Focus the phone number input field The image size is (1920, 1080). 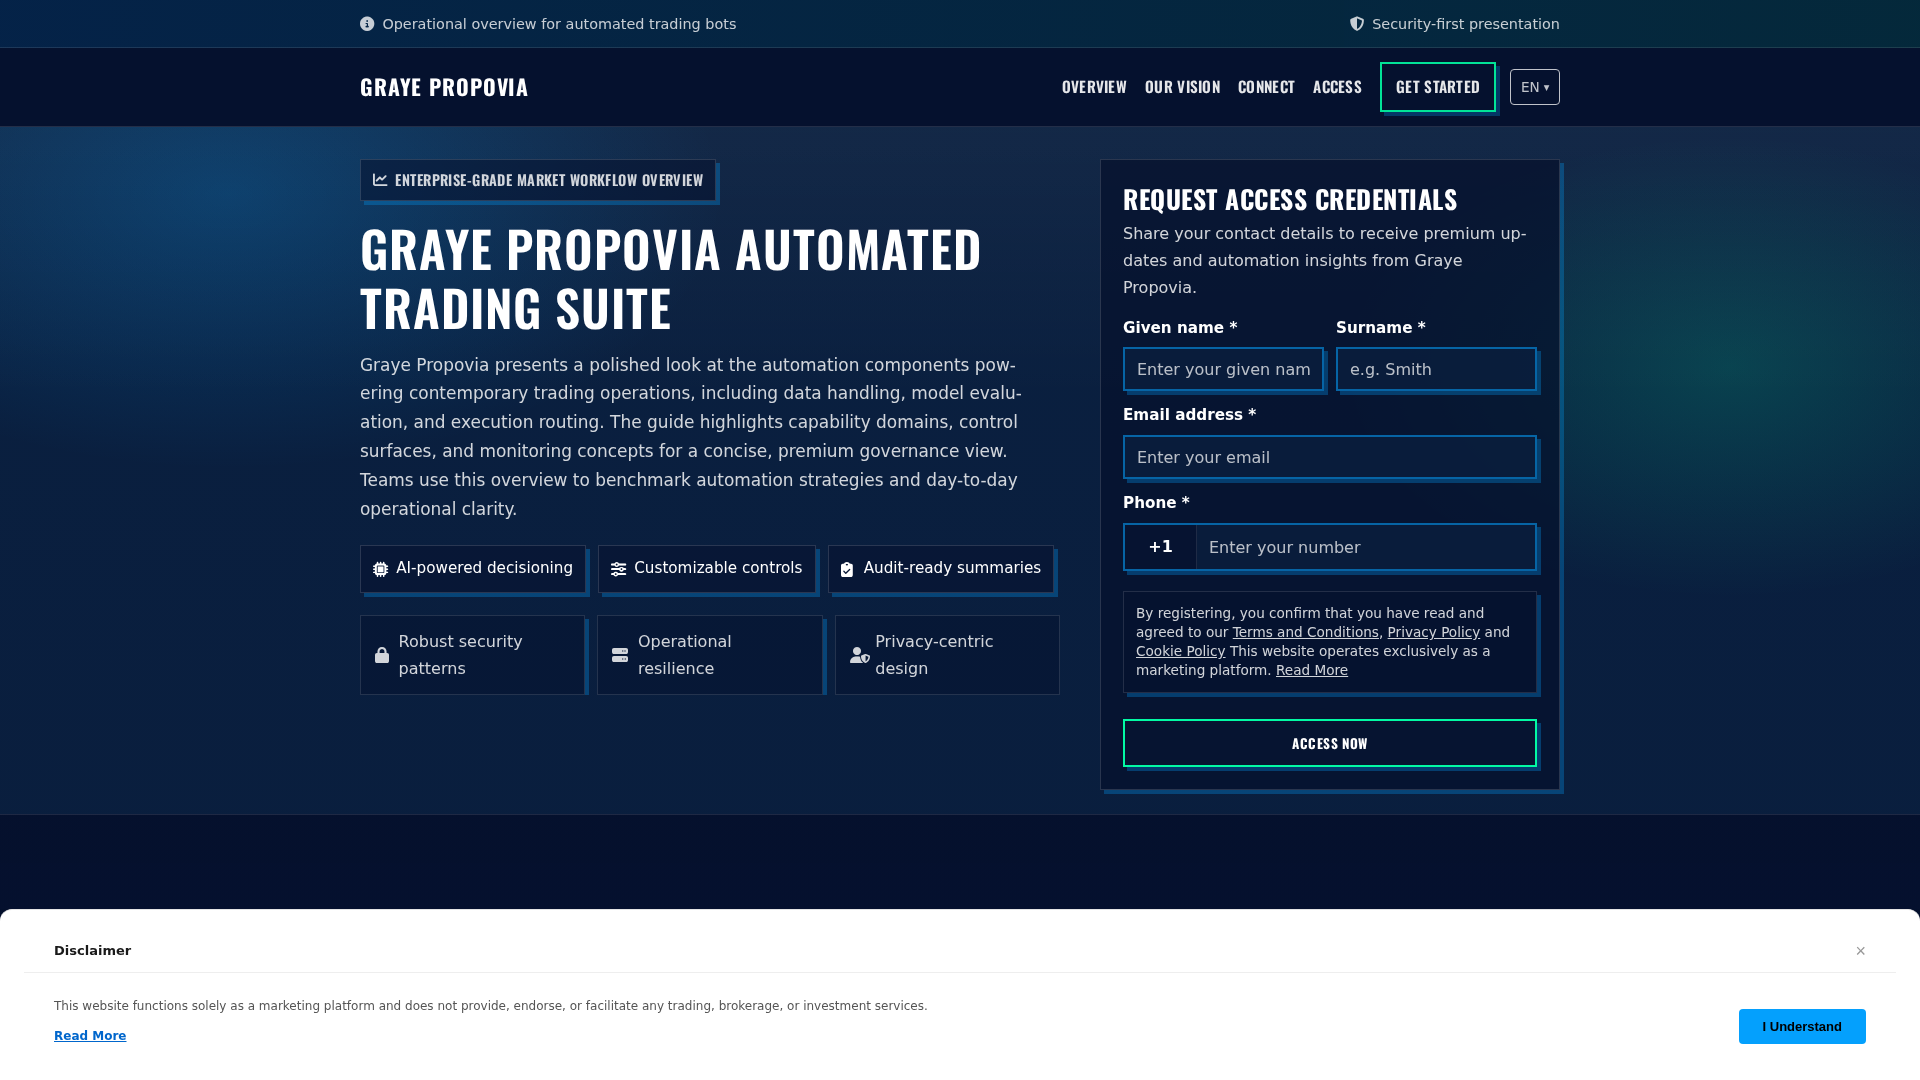click(1366, 547)
